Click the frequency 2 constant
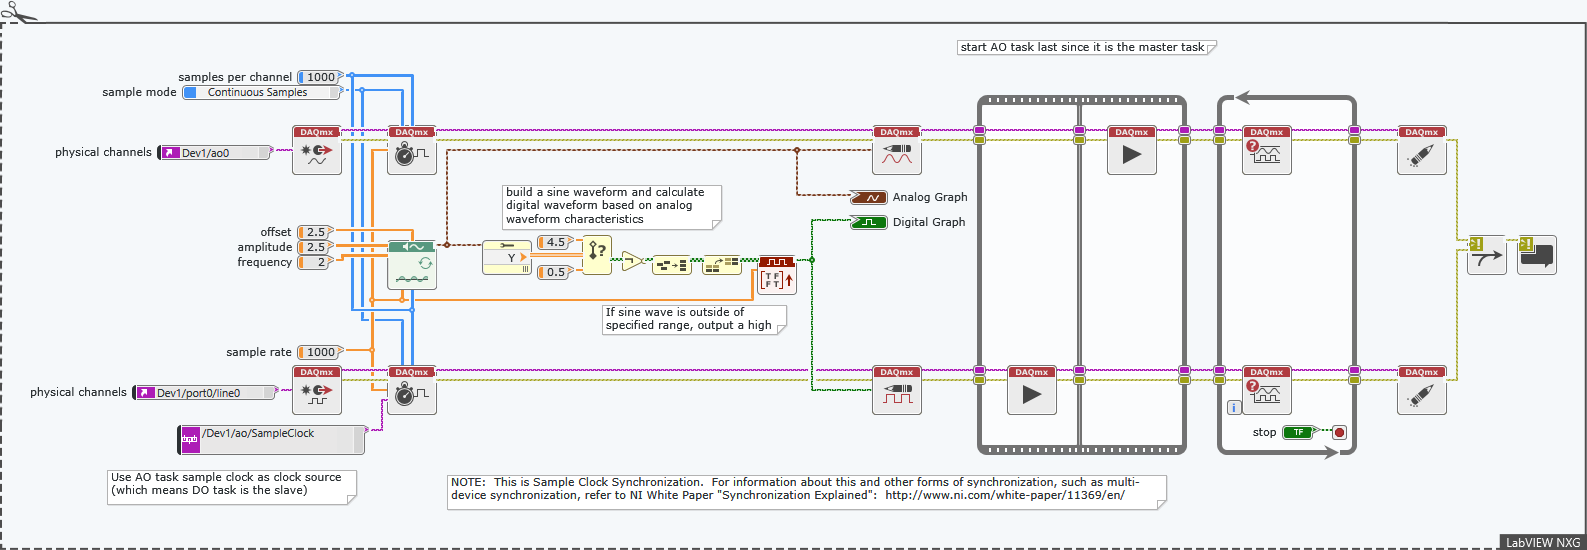This screenshot has width=1587, height=550. point(315,262)
